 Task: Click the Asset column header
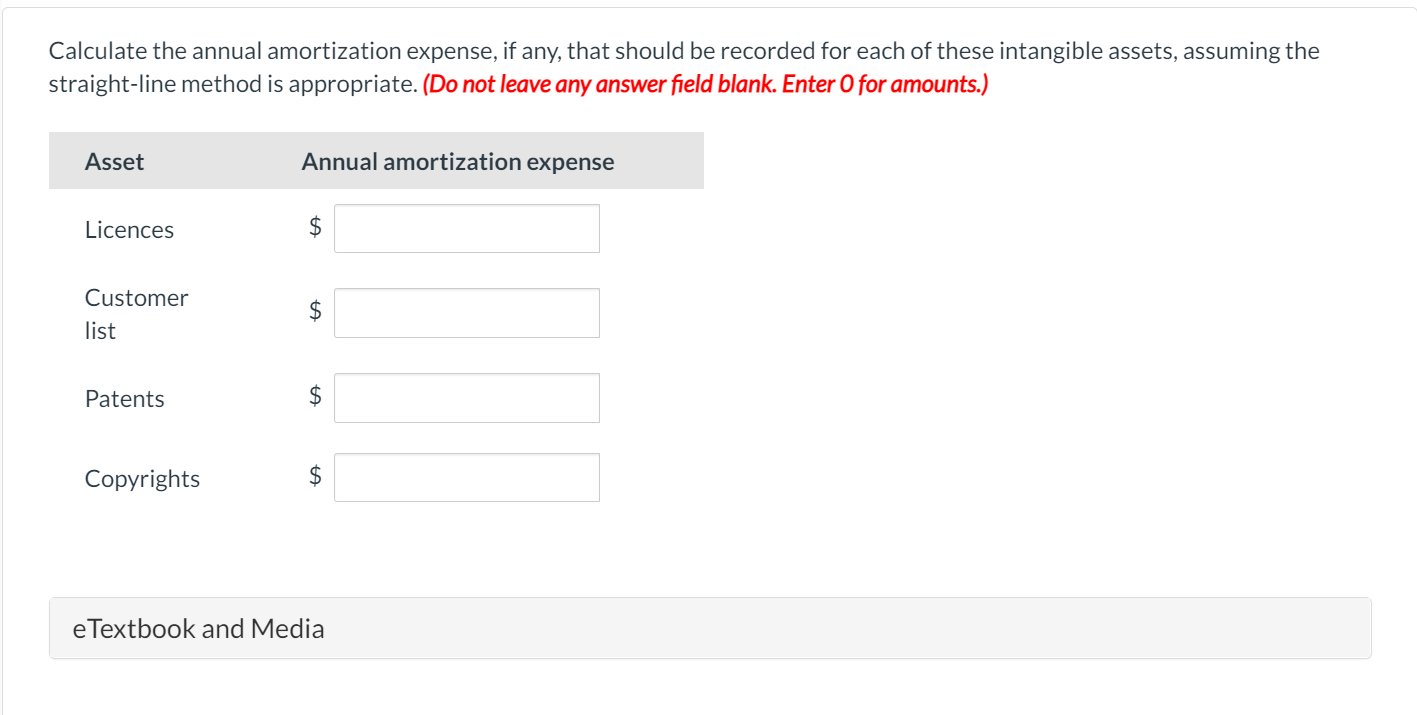pos(114,161)
